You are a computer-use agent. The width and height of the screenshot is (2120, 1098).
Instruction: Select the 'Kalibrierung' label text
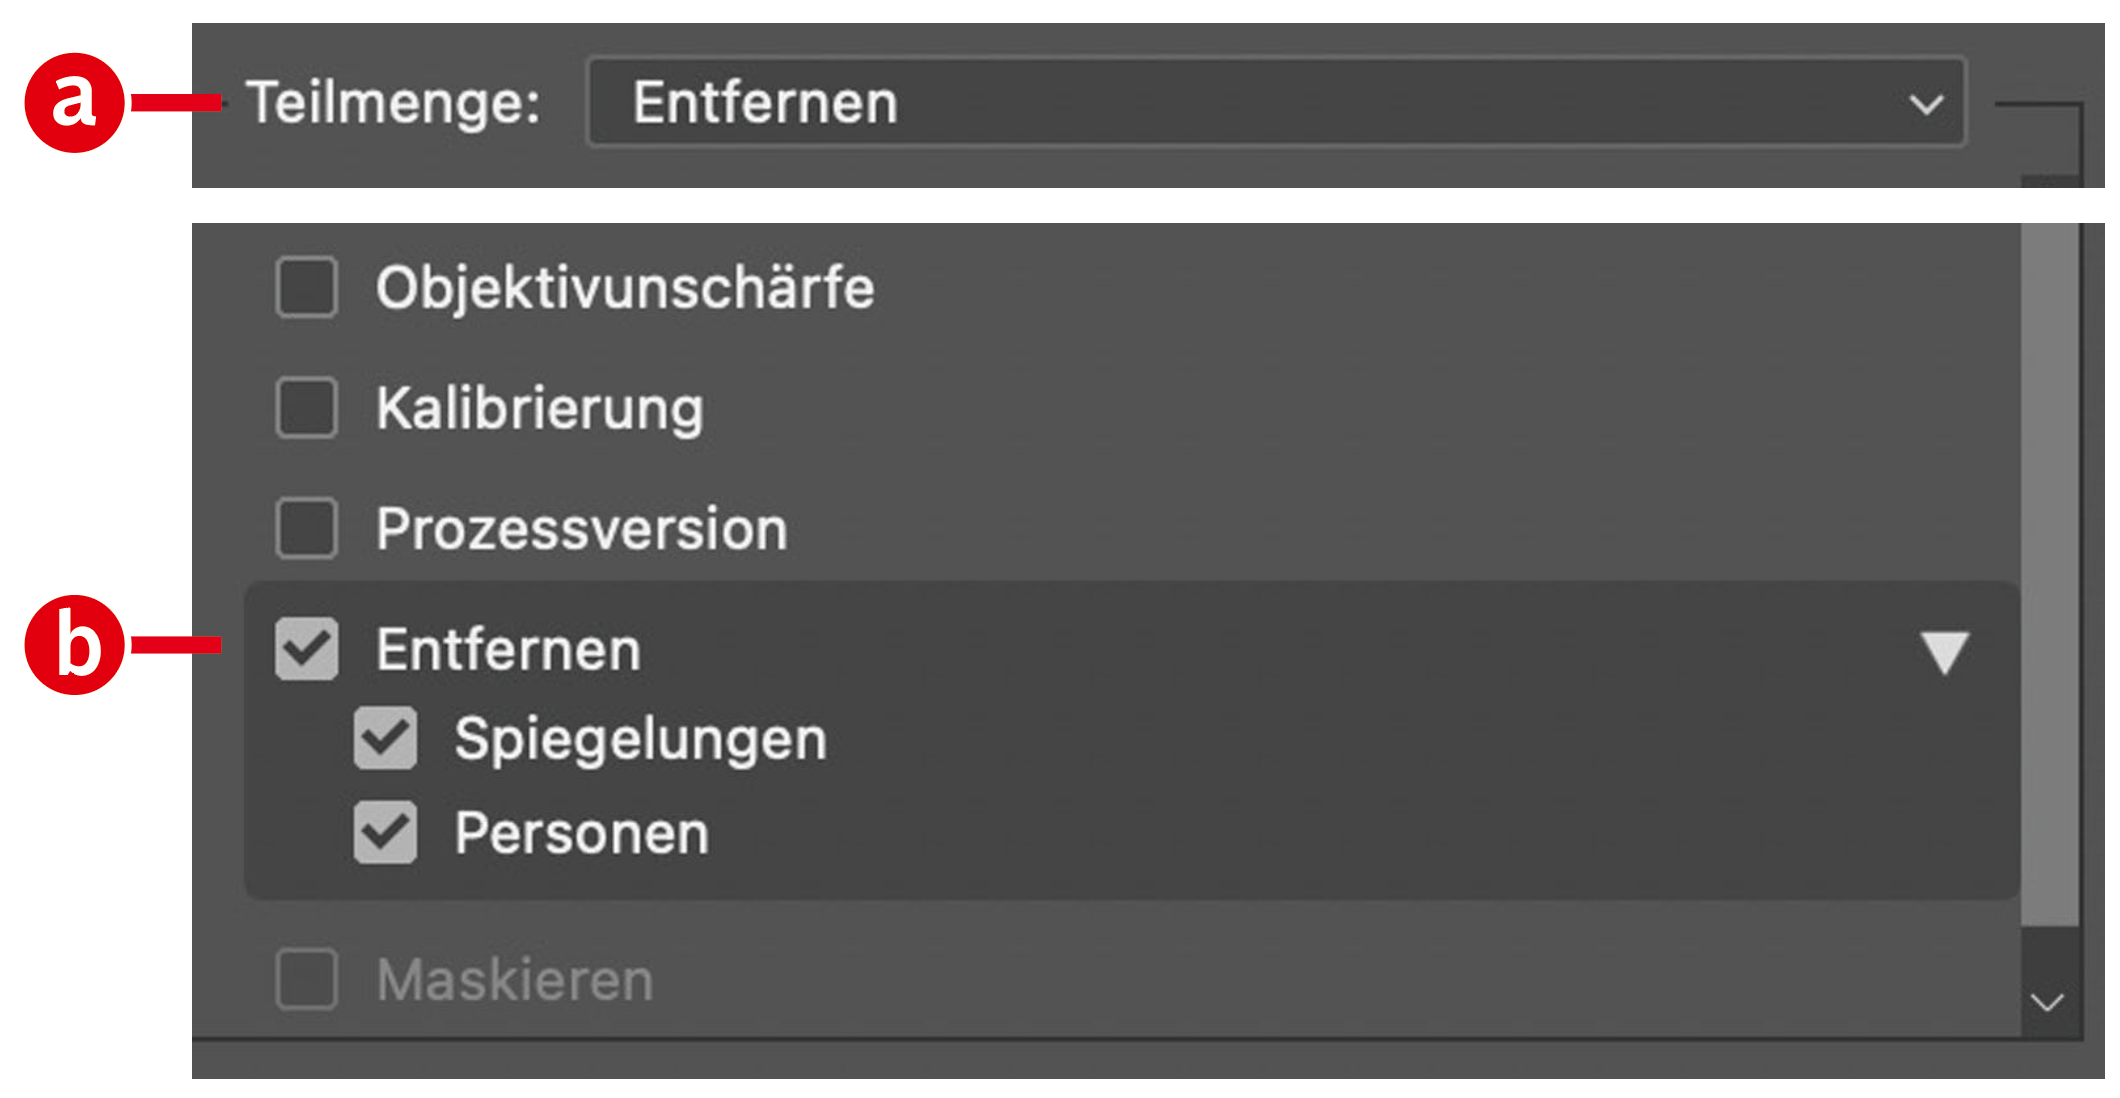[x=540, y=409]
